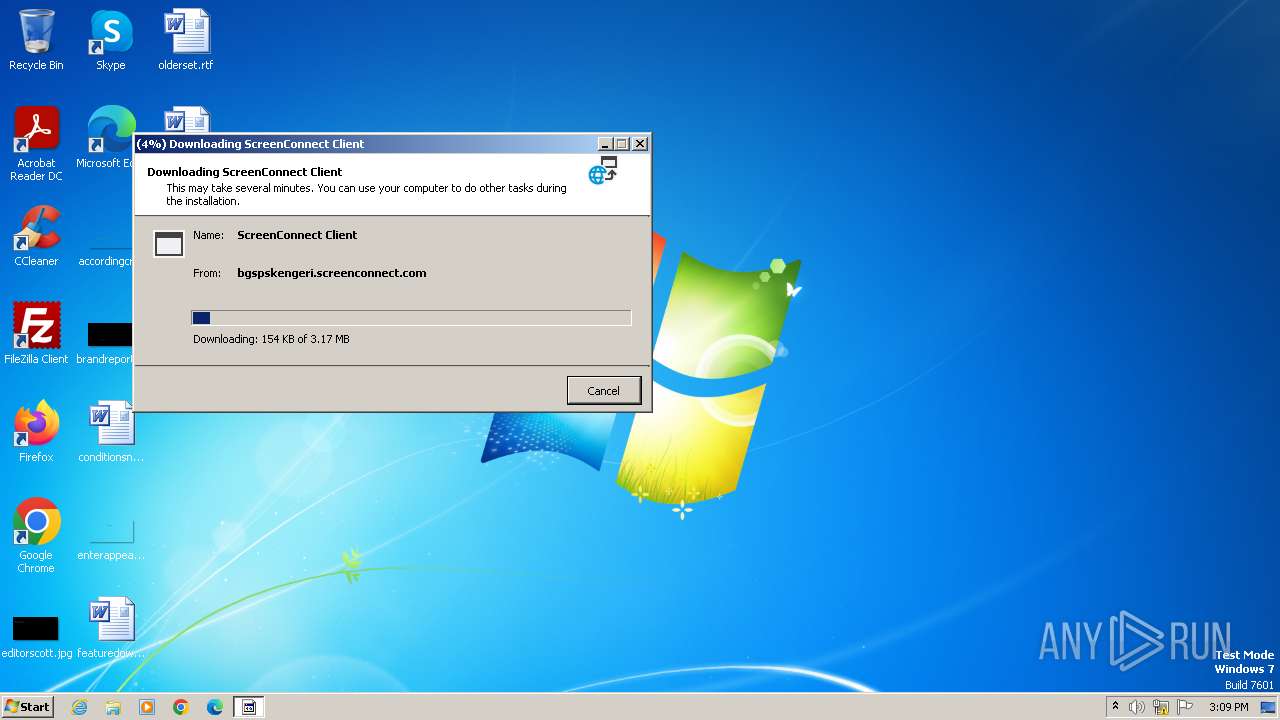Open the network tray icon
This screenshot has height=720, width=1280.
tap(1161, 707)
